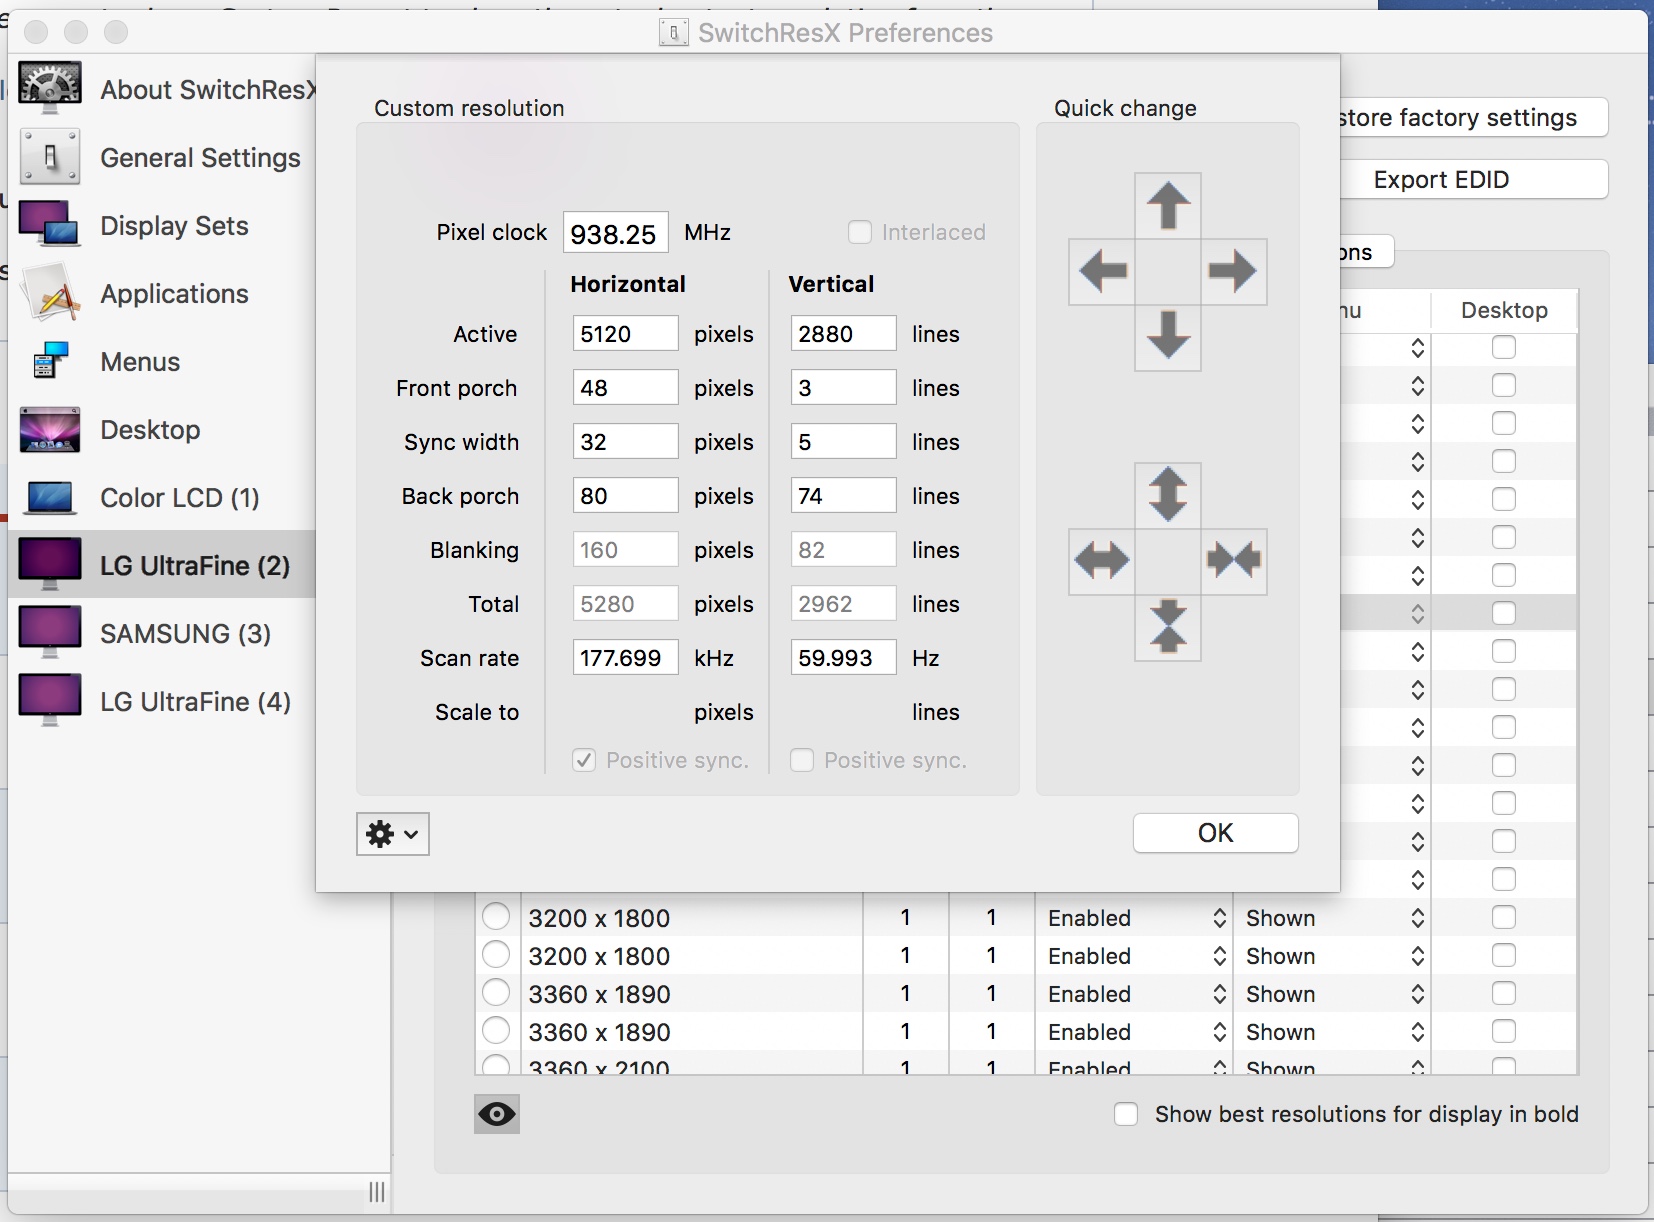
Task: Open About SwitchResX section icon
Action: click(x=50, y=89)
